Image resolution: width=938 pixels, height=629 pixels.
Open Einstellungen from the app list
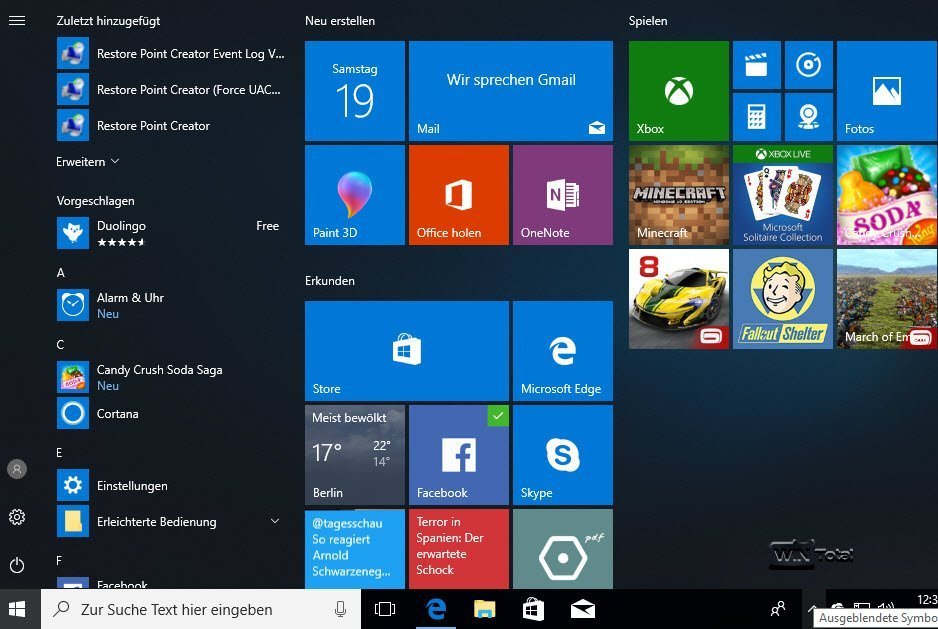[170, 485]
